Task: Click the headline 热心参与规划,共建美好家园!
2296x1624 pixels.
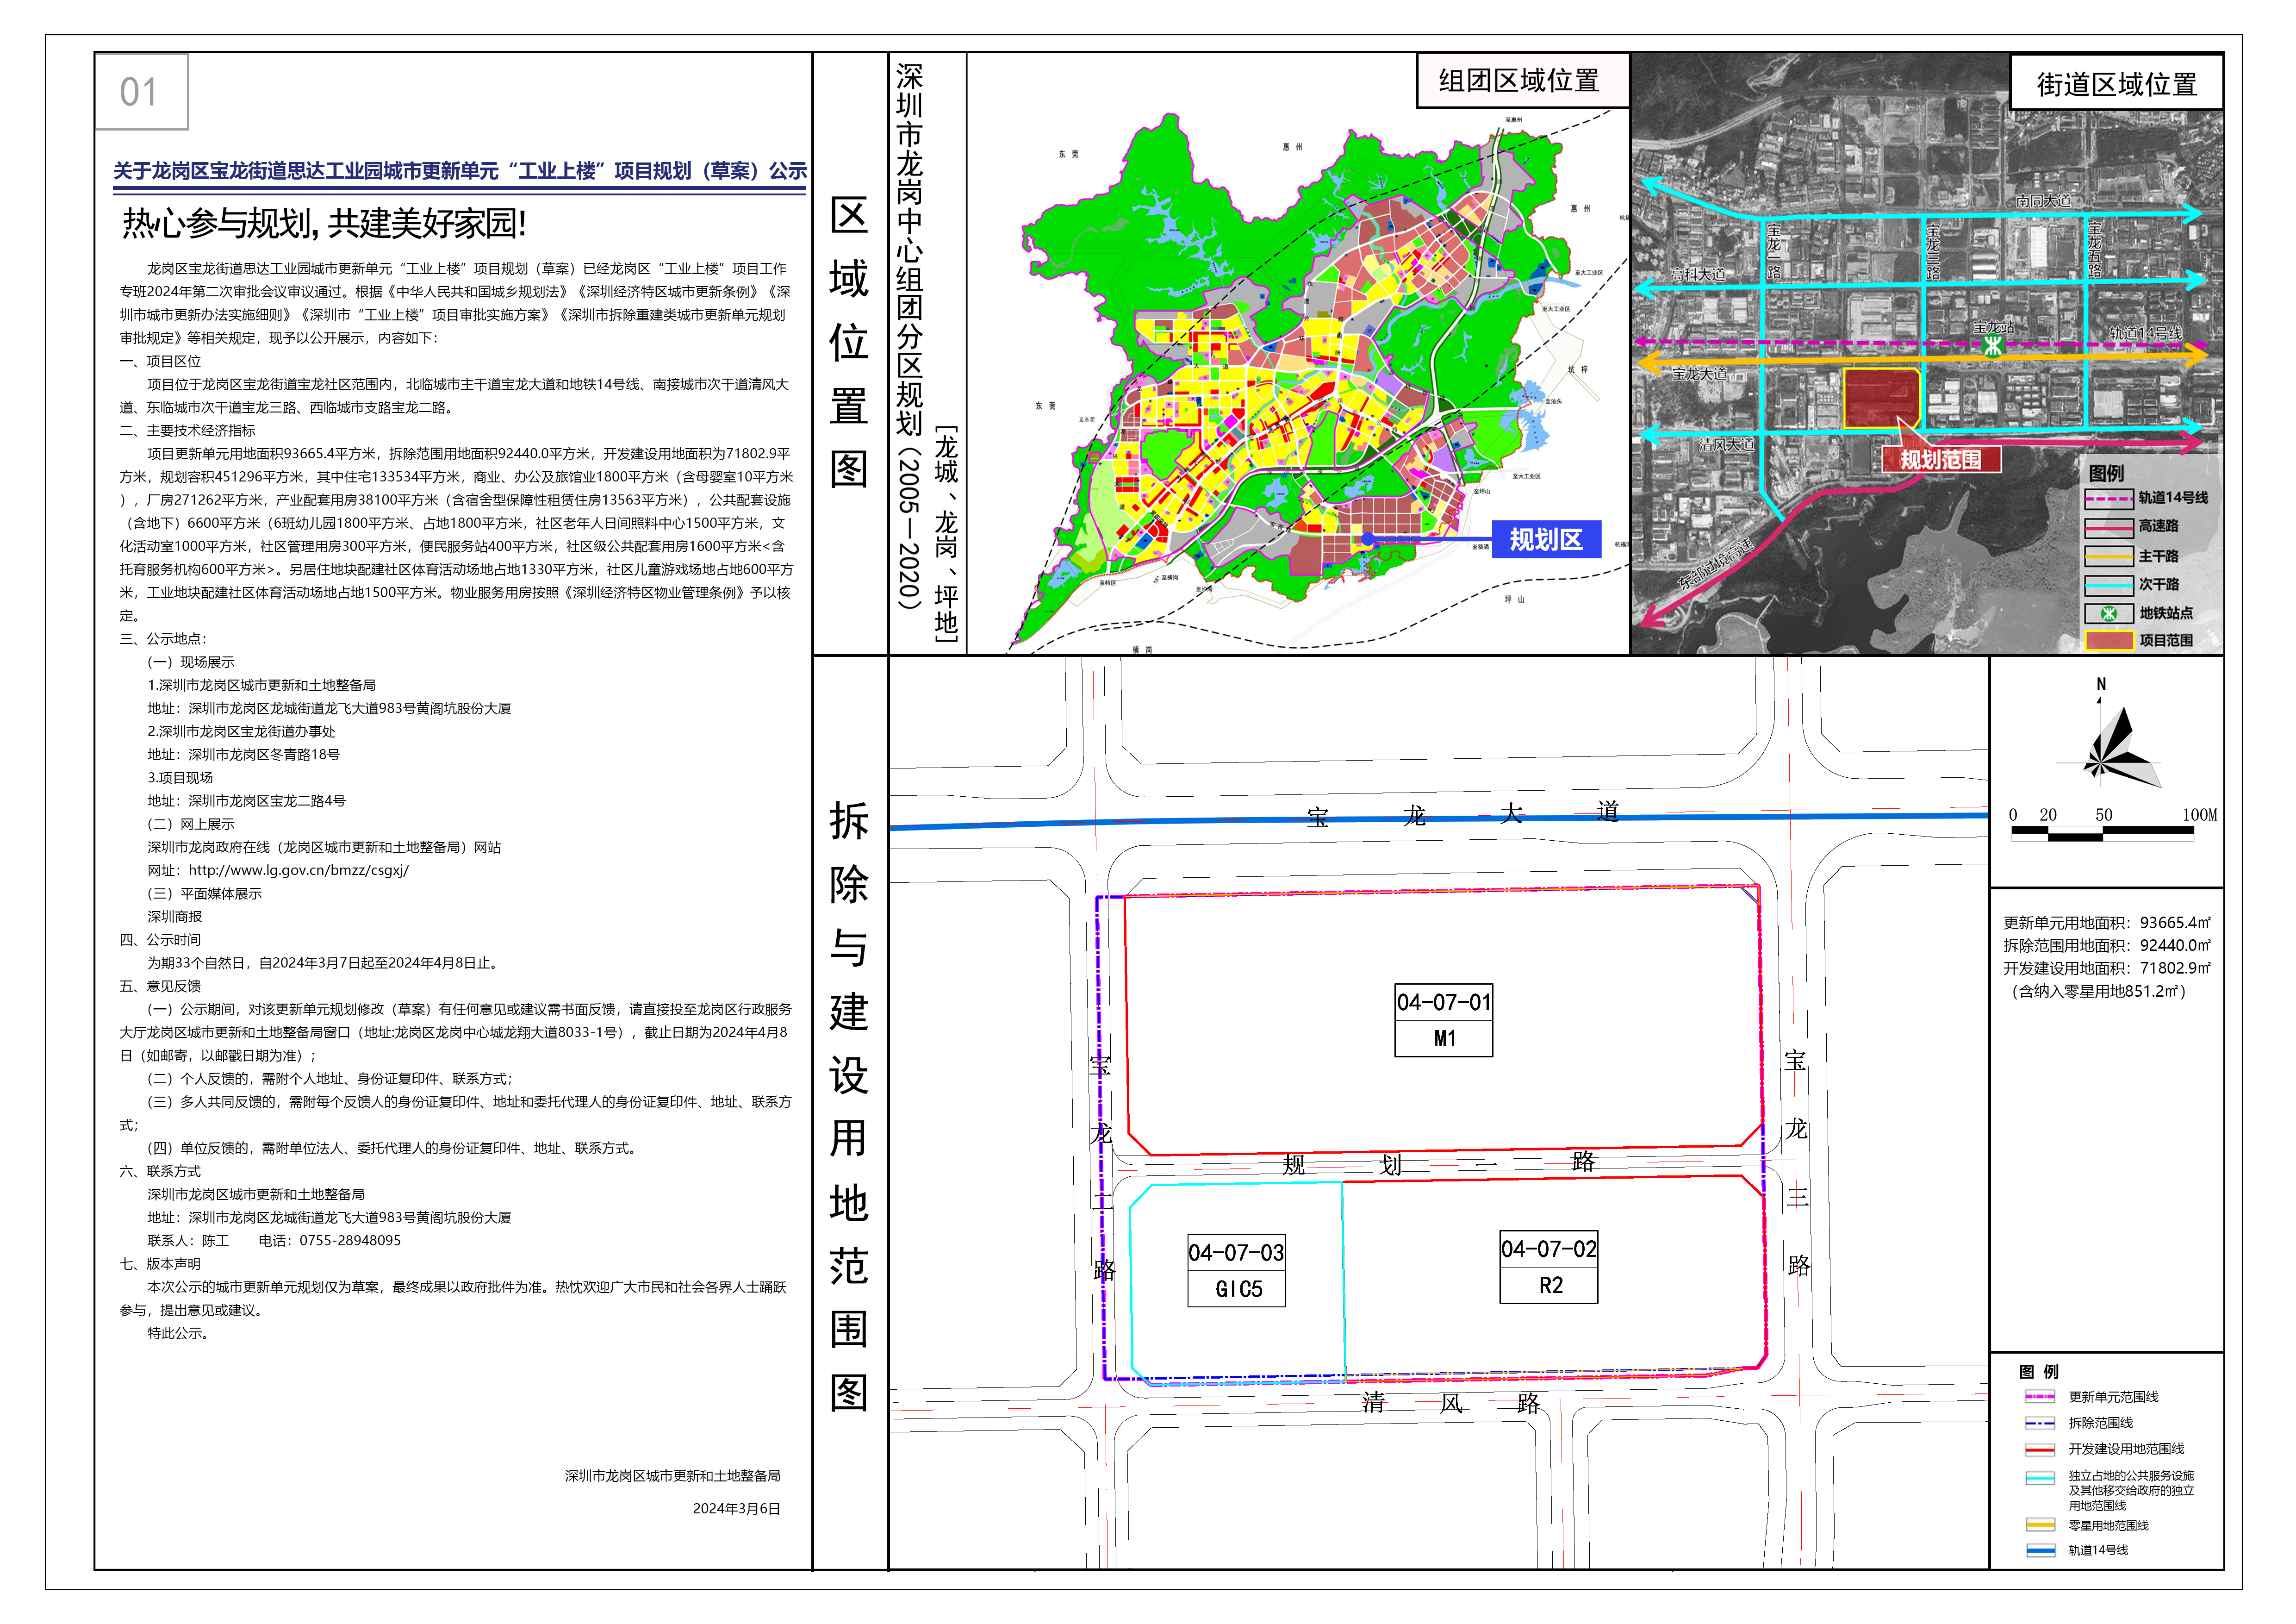Action: coord(324,223)
